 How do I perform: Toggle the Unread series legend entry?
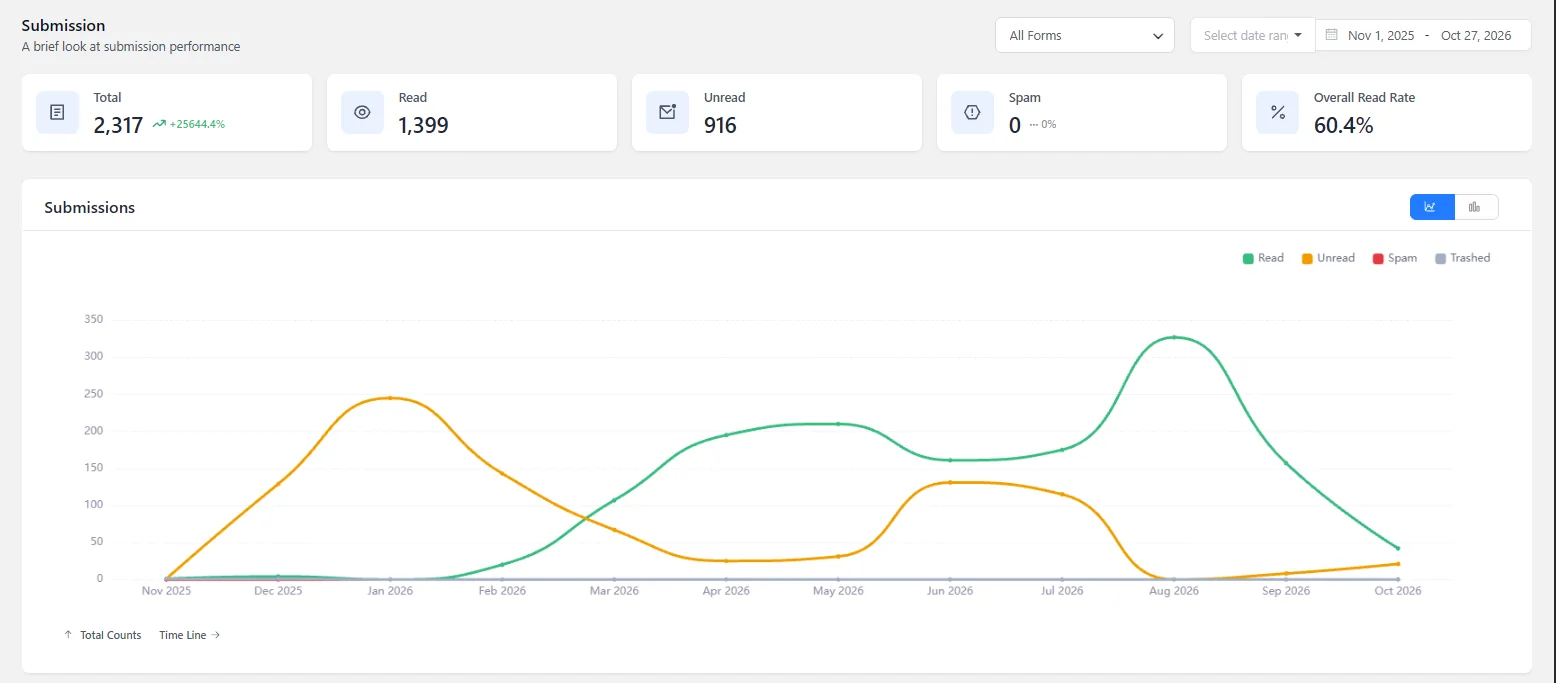1328,258
